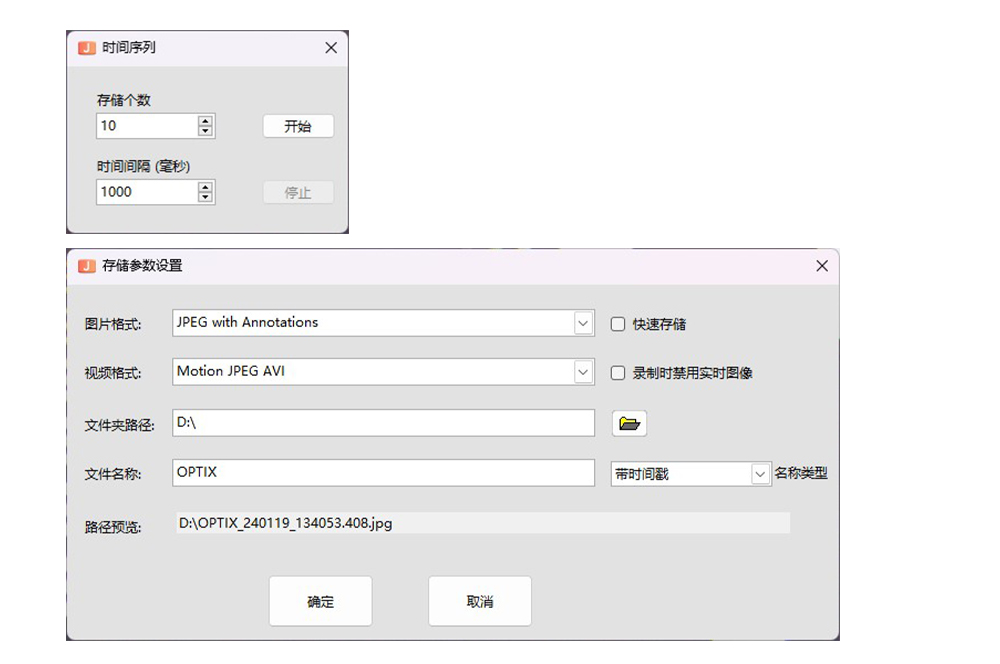Click 取消 to cancel storage settings

(x=480, y=601)
